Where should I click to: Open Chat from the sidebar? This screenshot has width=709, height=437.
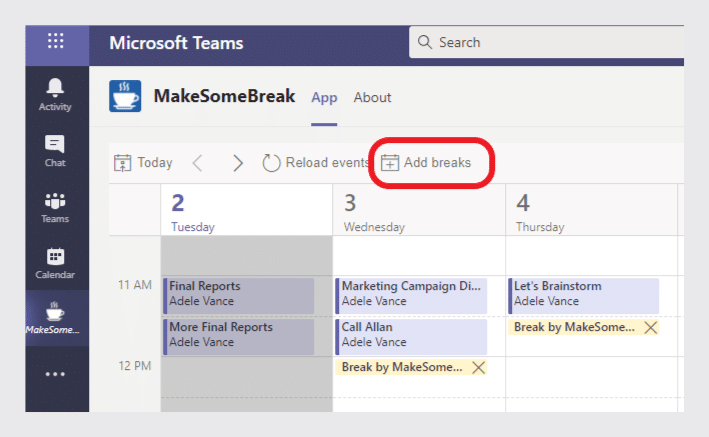click(55, 151)
